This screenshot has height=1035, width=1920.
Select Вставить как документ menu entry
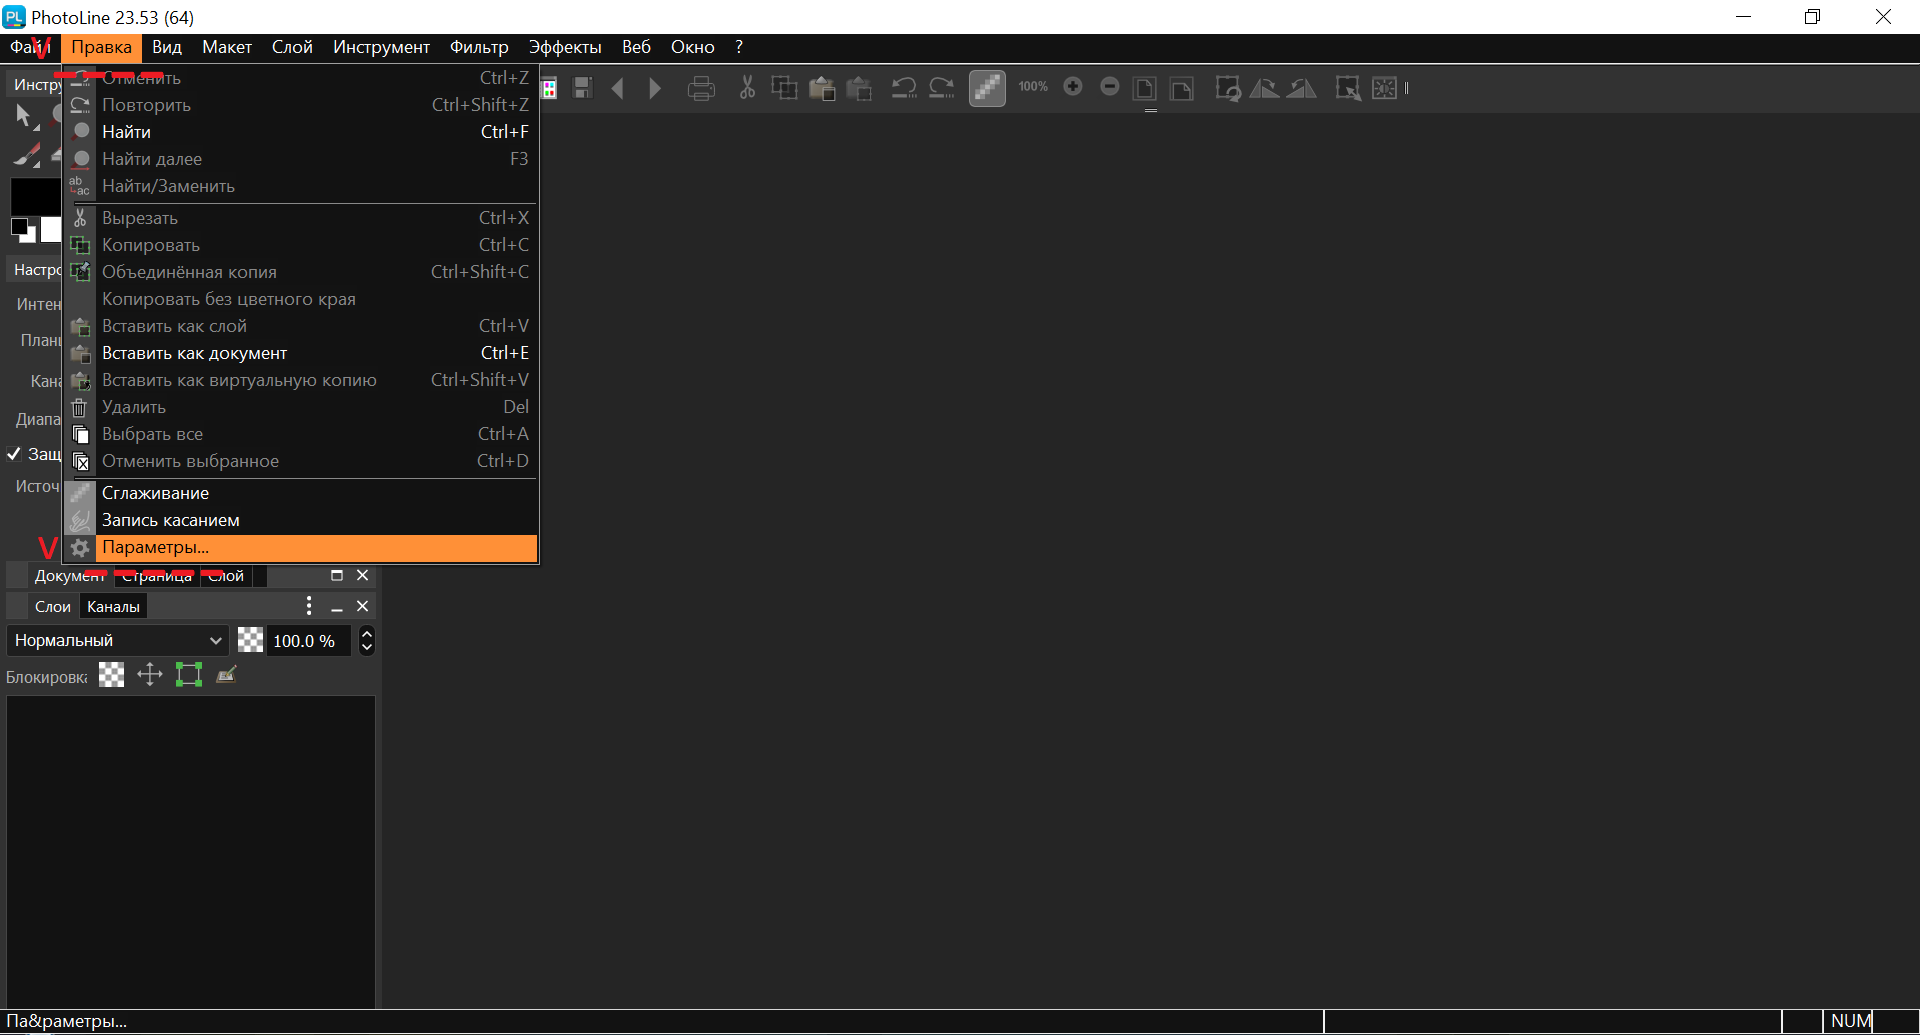pyautogui.click(x=194, y=353)
